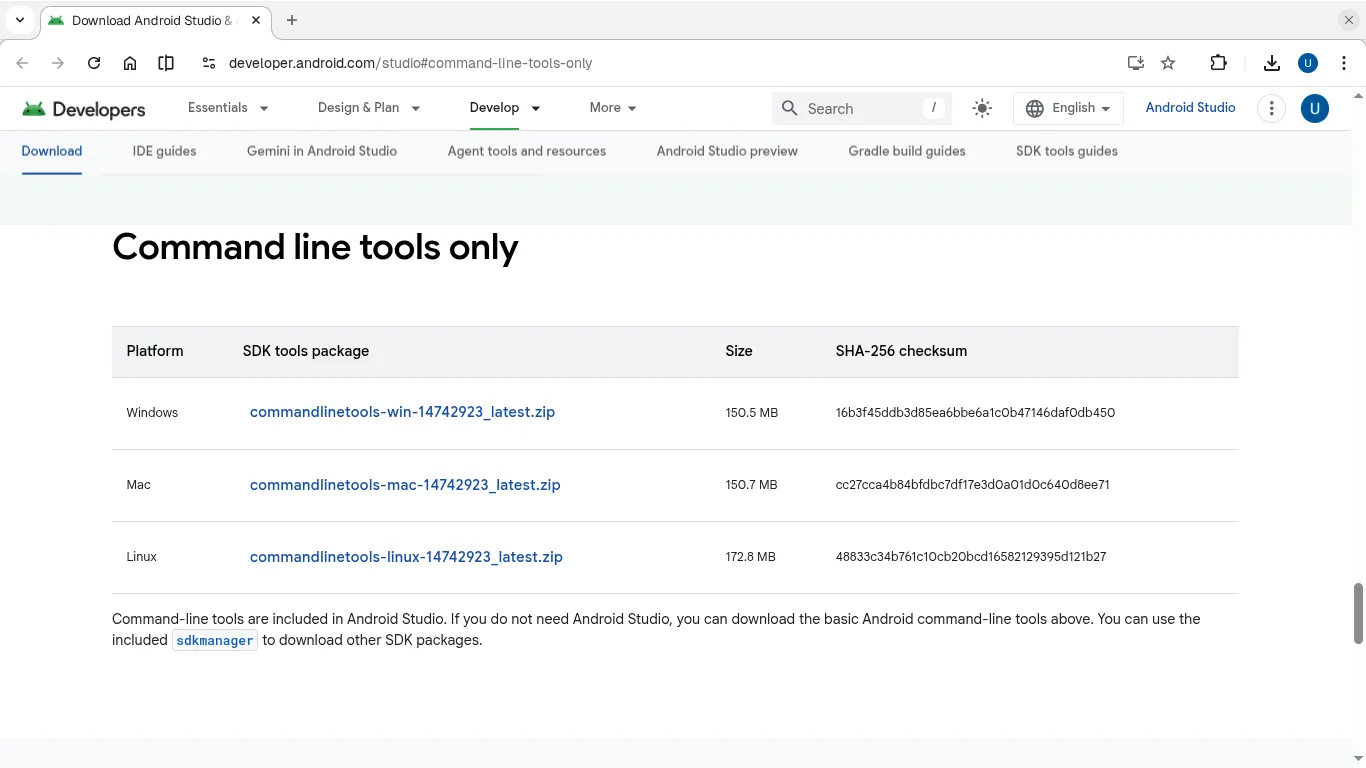1366x768 pixels.
Task: Reload the page with the refresh icon
Action: (94, 63)
